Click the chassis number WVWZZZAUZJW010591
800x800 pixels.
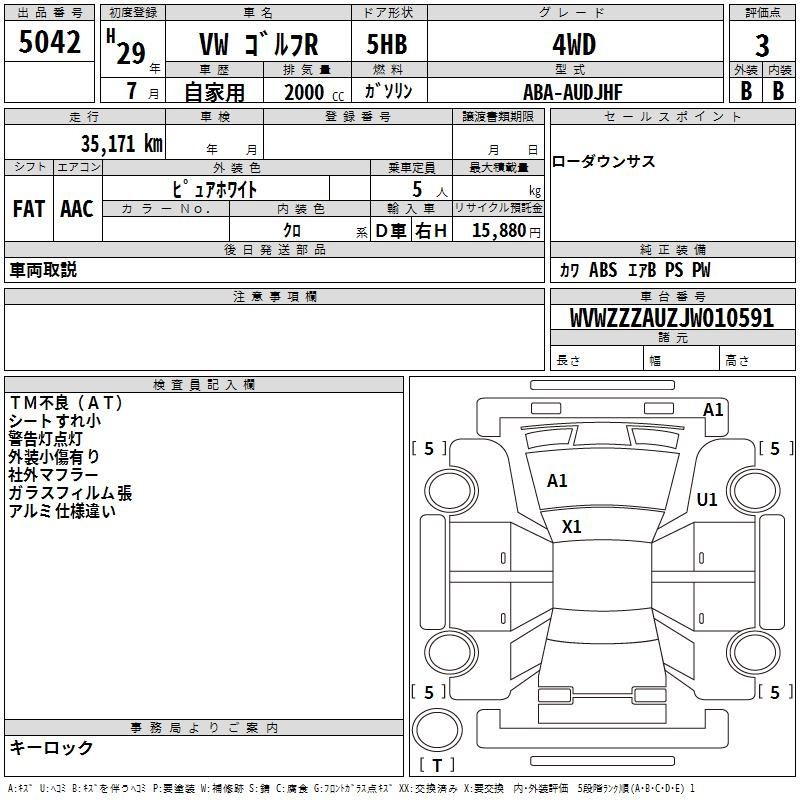[672, 318]
